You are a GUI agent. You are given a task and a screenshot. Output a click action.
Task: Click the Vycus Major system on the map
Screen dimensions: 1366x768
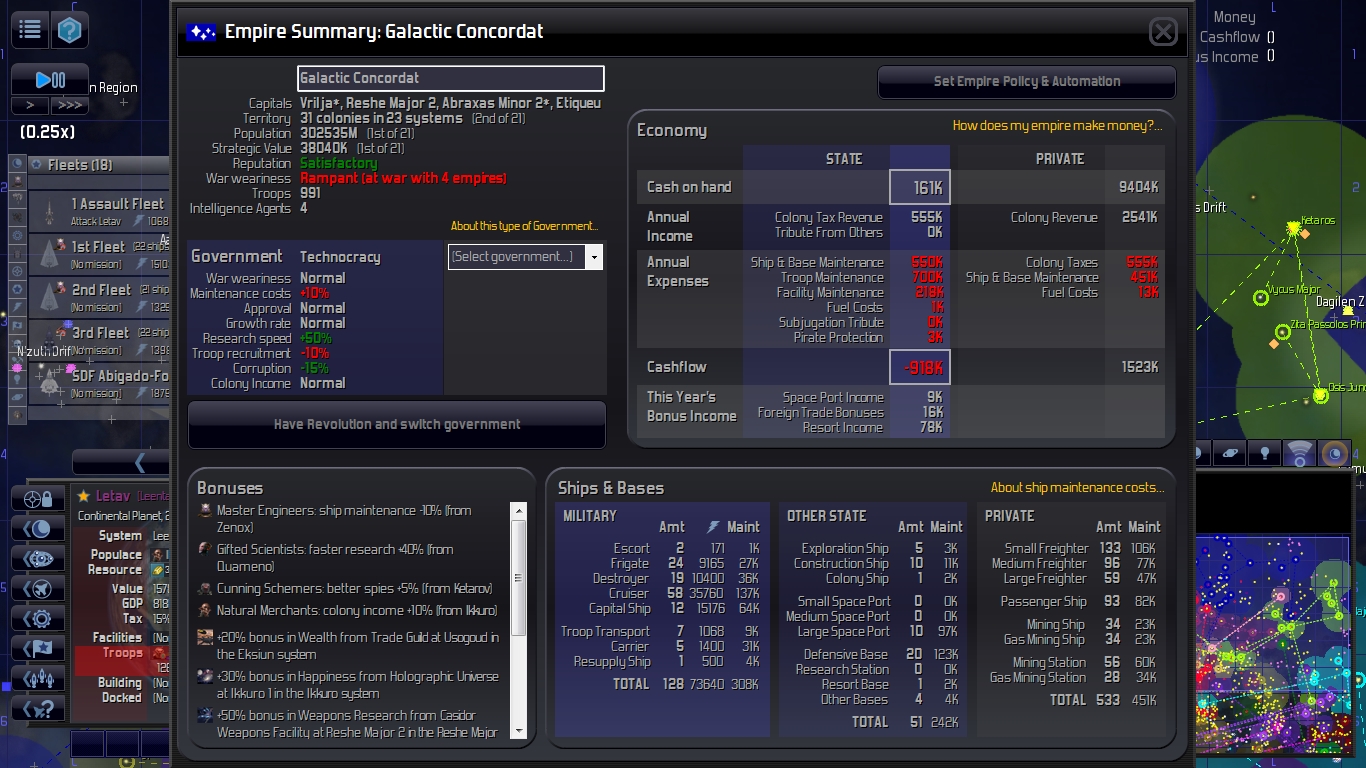(1261, 297)
